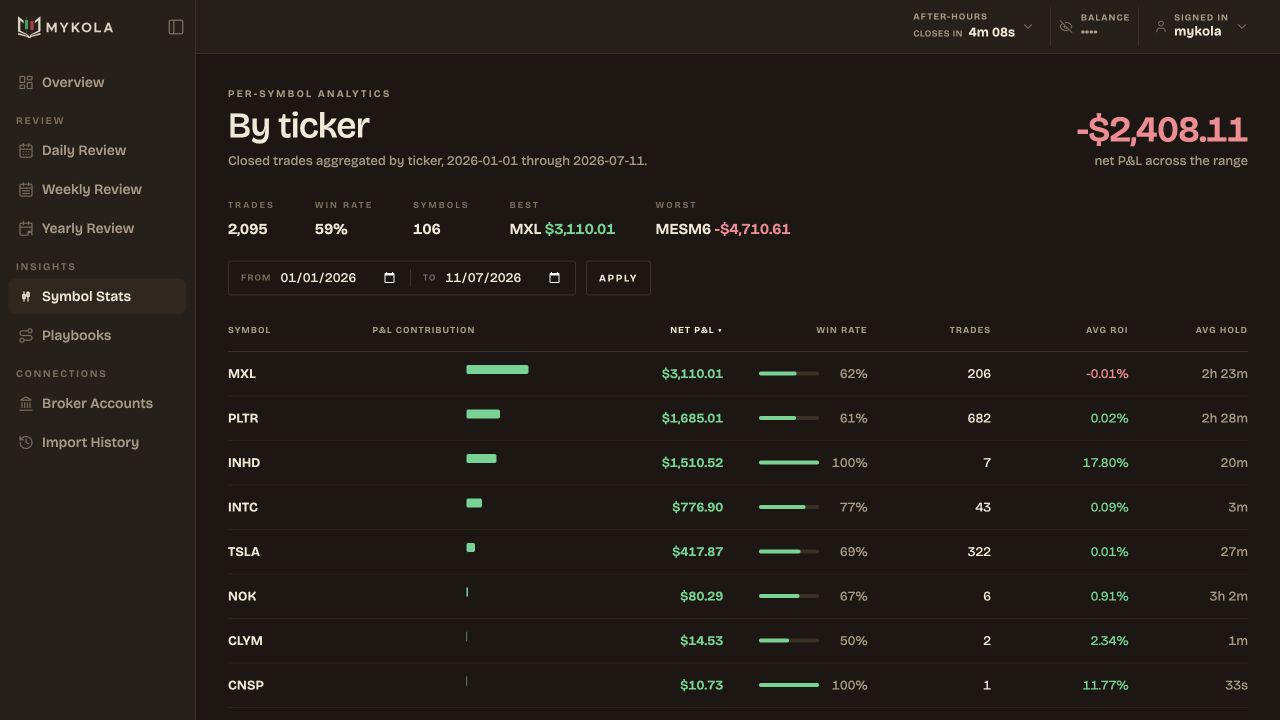The width and height of the screenshot is (1280, 720).
Task: Sort by Trades column header
Action: click(x=970, y=330)
